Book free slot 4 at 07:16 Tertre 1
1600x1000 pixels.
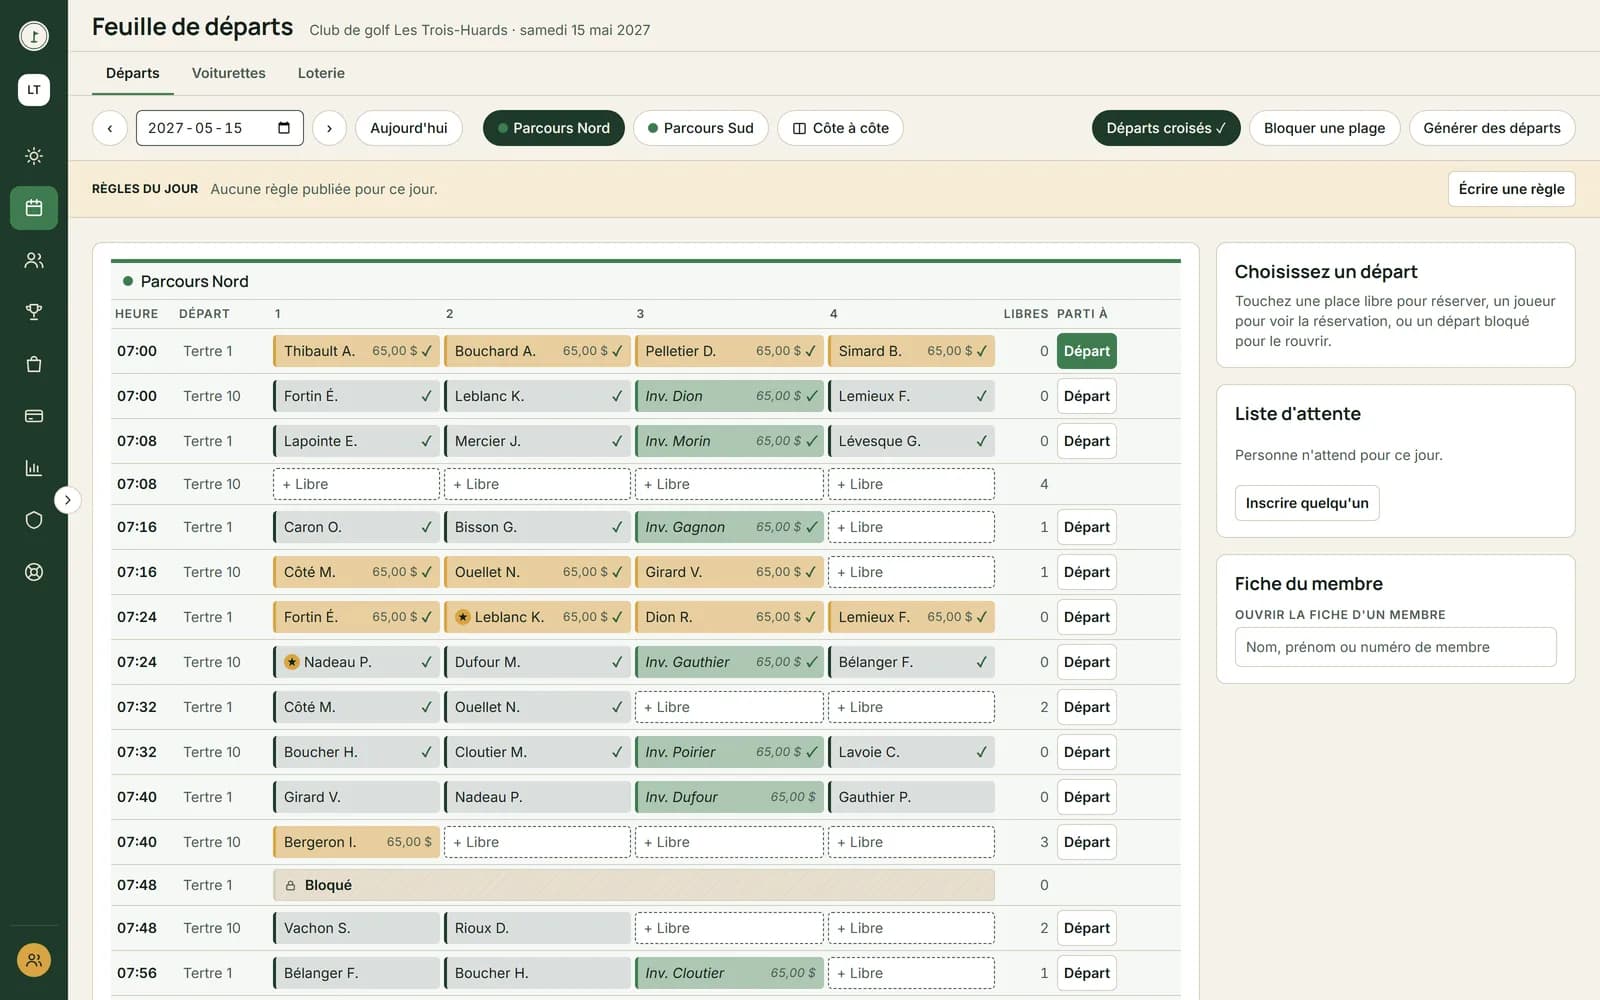pos(911,527)
